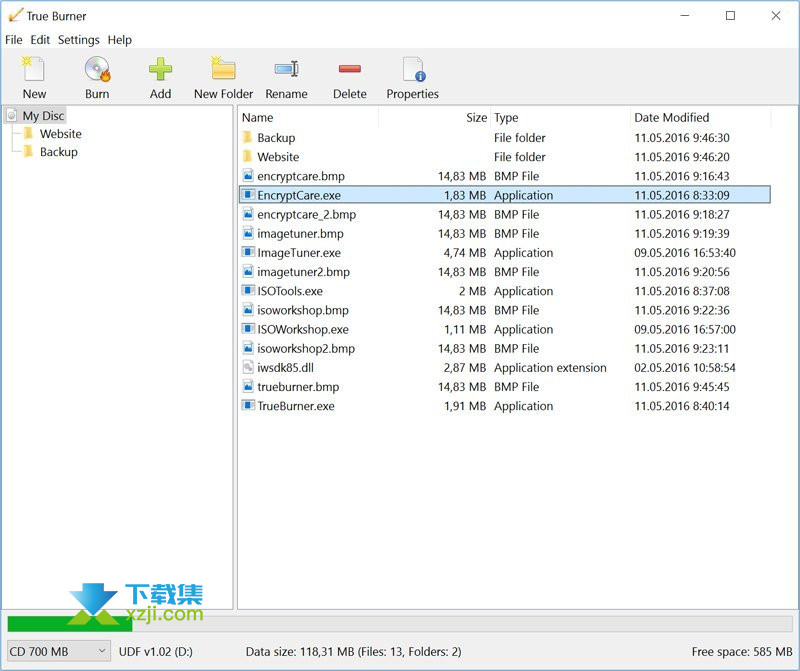Click the 02.05.2016 10:58:54 date cell
The image size is (800, 671).
pyautogui.click(x=685, y=368)
